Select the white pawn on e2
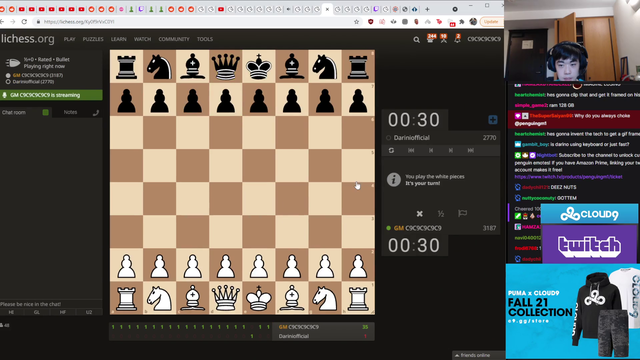 click(x=259, y=265)
